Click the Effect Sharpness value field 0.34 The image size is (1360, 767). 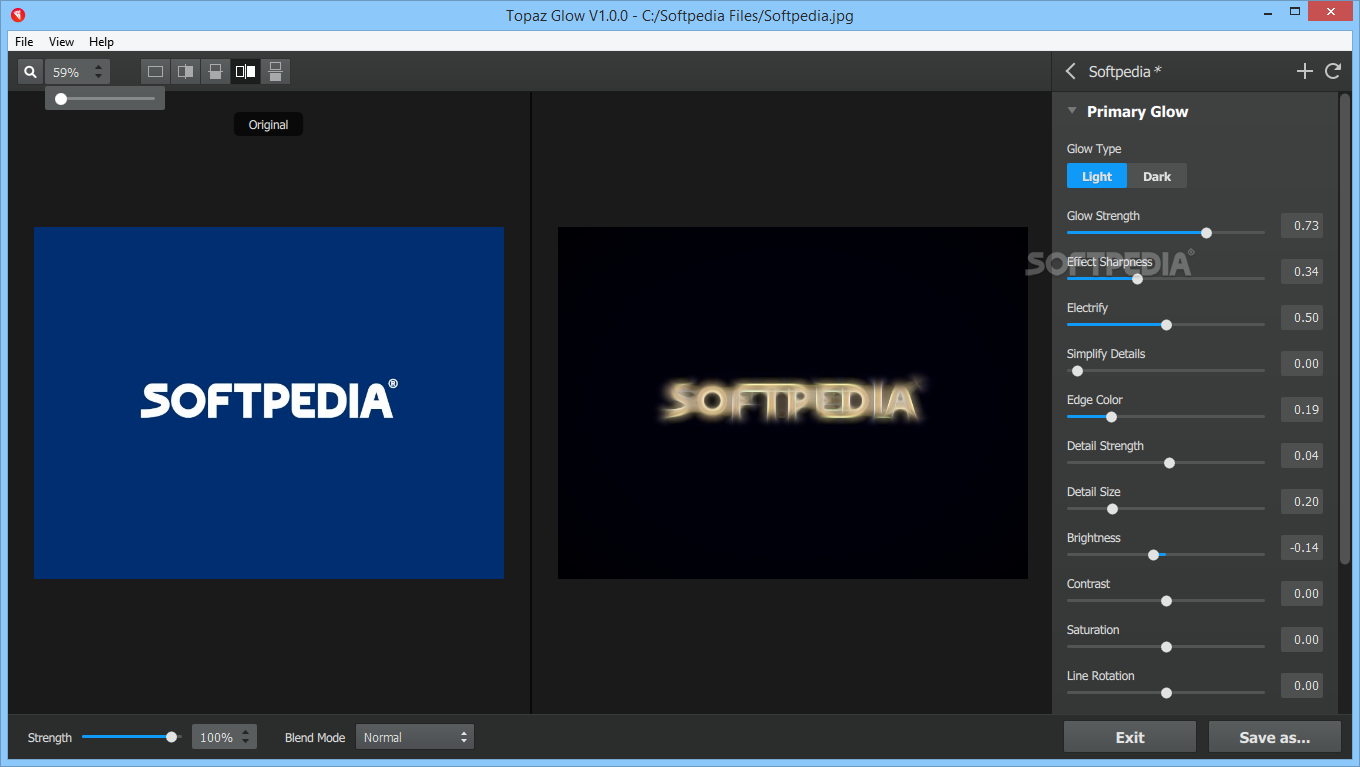click(1302, 271)
